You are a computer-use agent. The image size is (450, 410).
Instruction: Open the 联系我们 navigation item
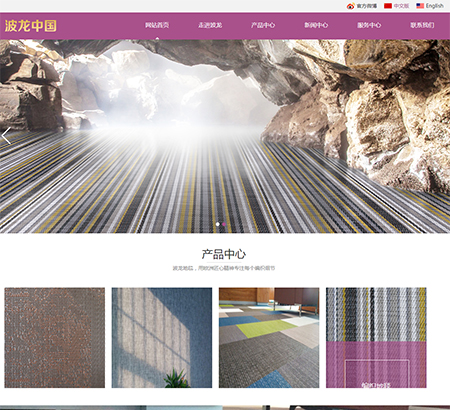pyautogui.click(x=422, y=25)
